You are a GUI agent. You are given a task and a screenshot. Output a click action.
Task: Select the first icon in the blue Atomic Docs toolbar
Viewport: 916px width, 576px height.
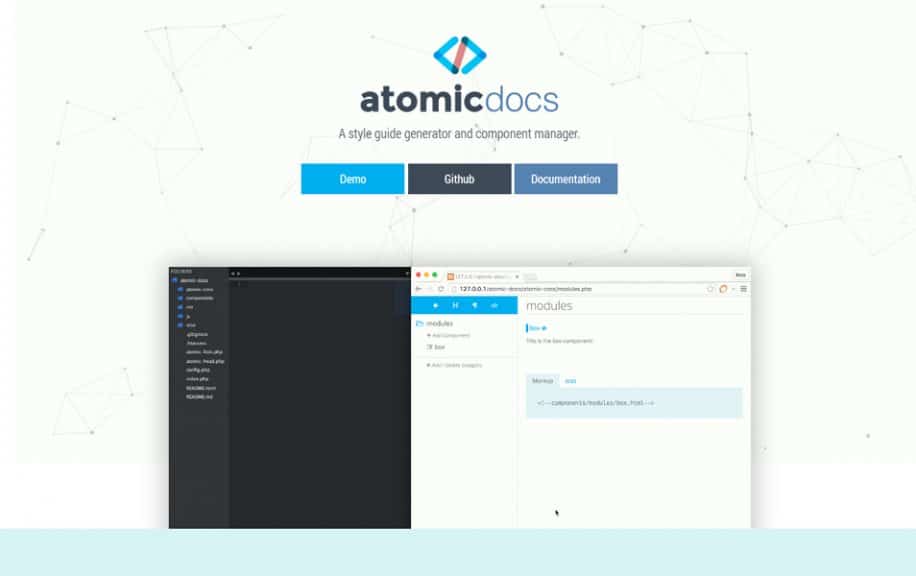click(x=435, y=306)
